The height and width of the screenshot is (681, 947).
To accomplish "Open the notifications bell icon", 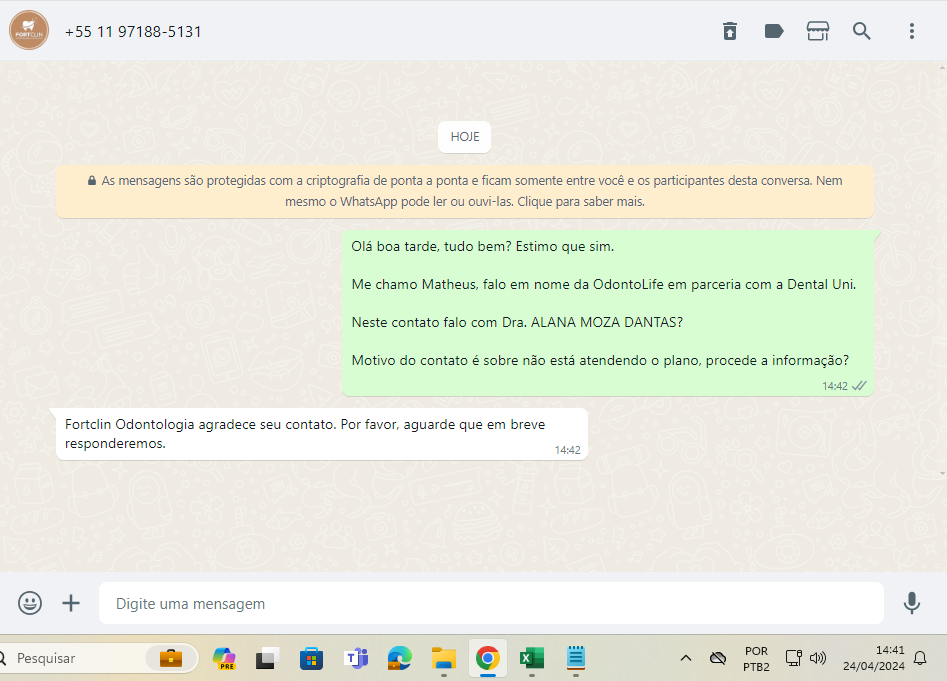I will click(x=920, y=658).
